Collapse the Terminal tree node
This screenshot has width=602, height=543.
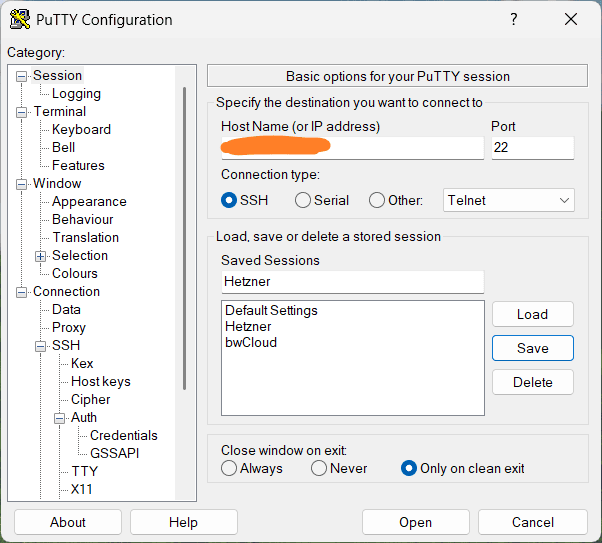(21, 113)
